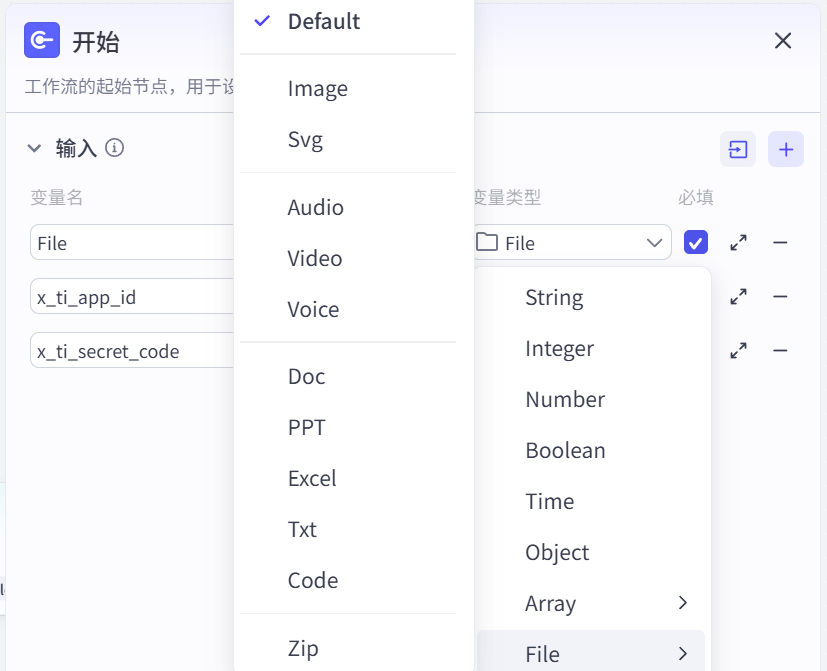Pick Image from the file type submenu

[317, 88]
